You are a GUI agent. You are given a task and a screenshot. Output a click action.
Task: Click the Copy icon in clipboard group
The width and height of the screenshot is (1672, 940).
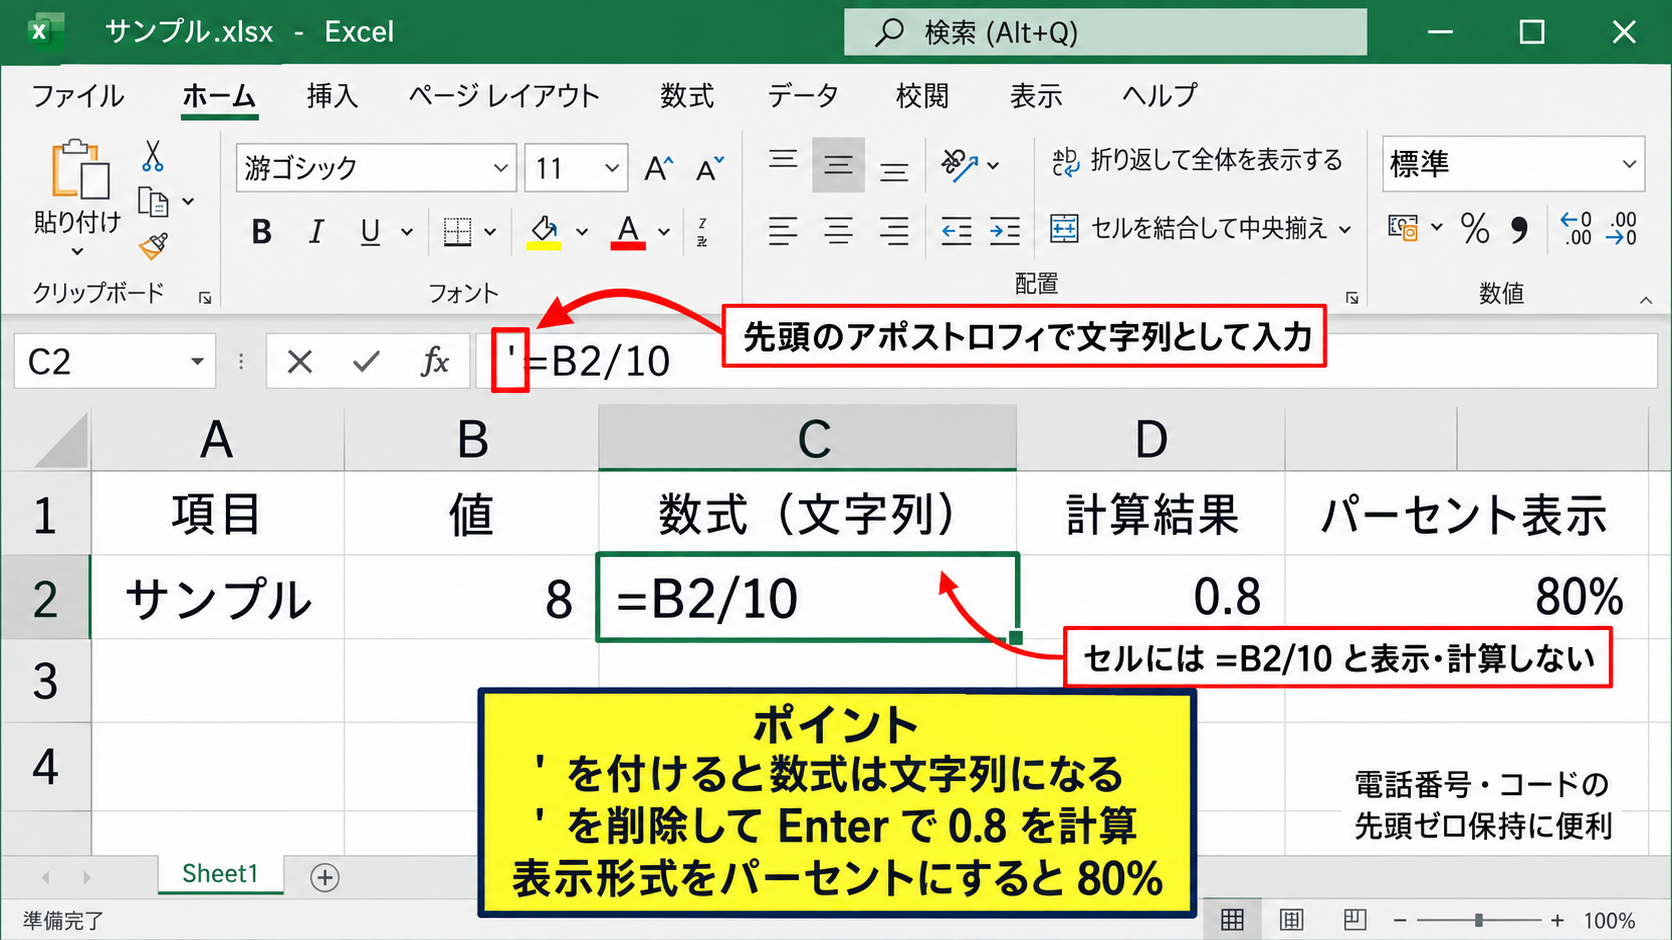(153, 202)
